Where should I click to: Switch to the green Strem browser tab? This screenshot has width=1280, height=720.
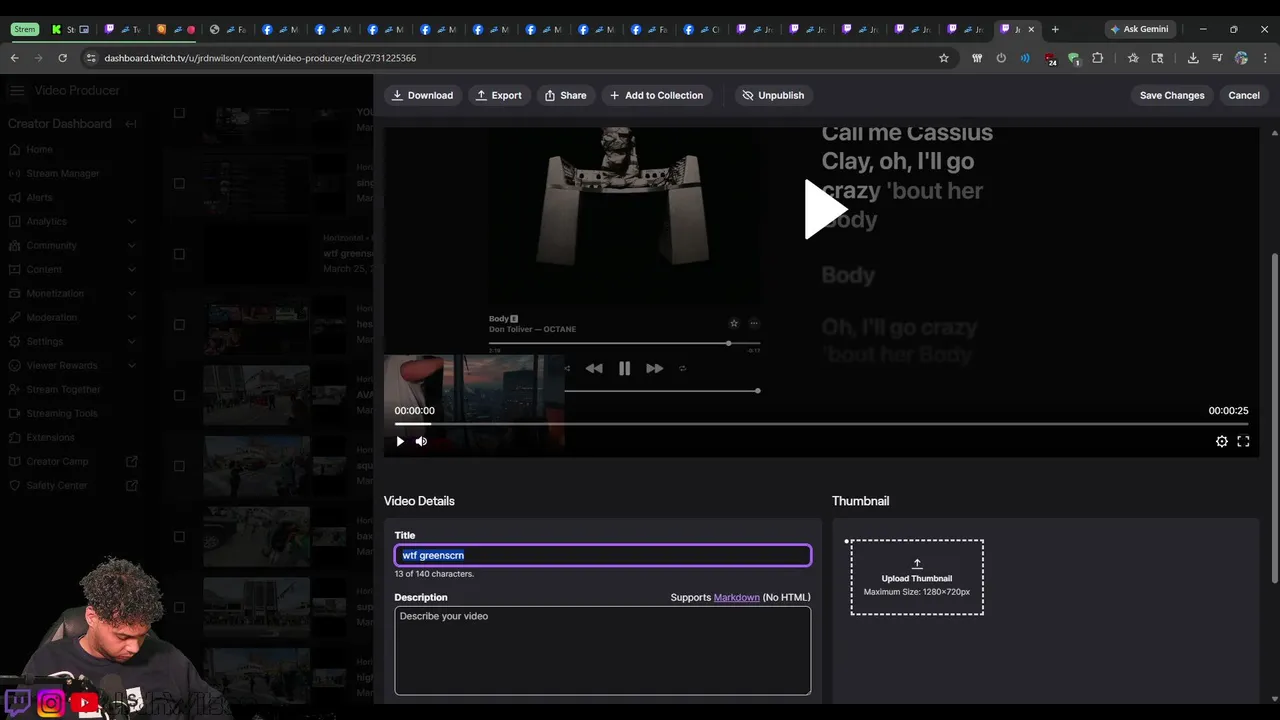point(24,29)
